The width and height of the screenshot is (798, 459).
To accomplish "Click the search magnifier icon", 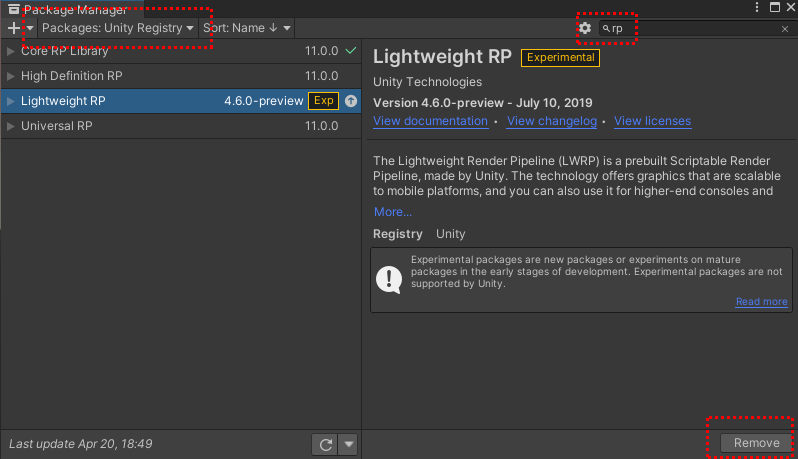I will coord(606,28).
